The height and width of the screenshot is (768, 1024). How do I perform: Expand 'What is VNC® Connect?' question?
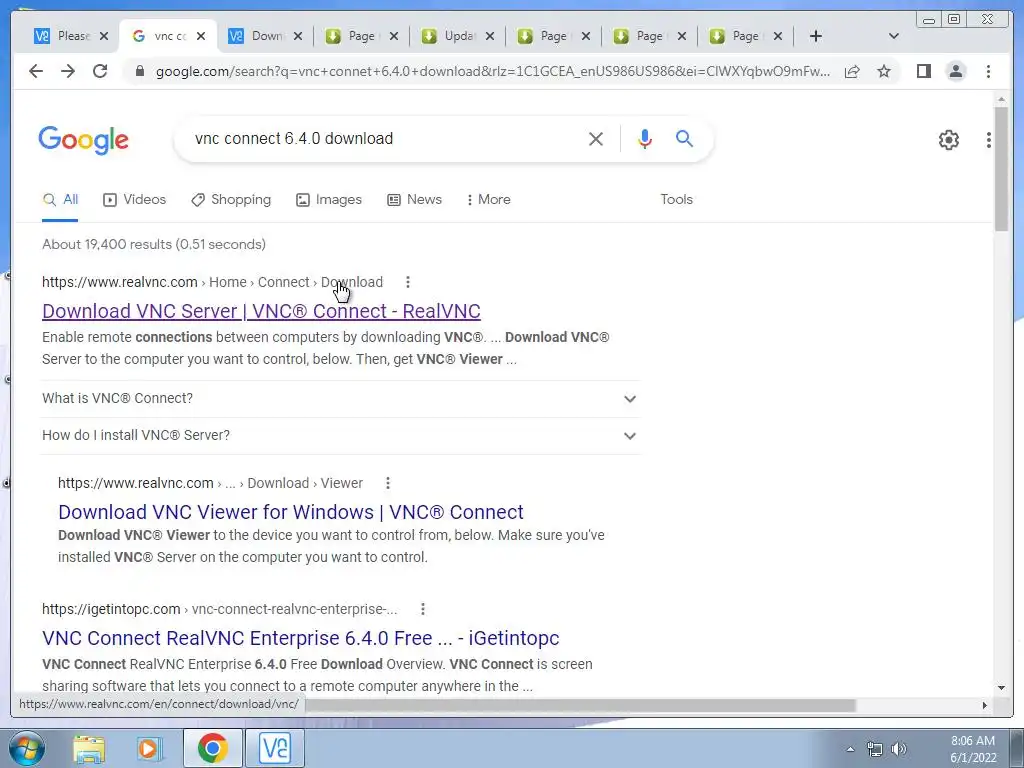coord(340,398)
